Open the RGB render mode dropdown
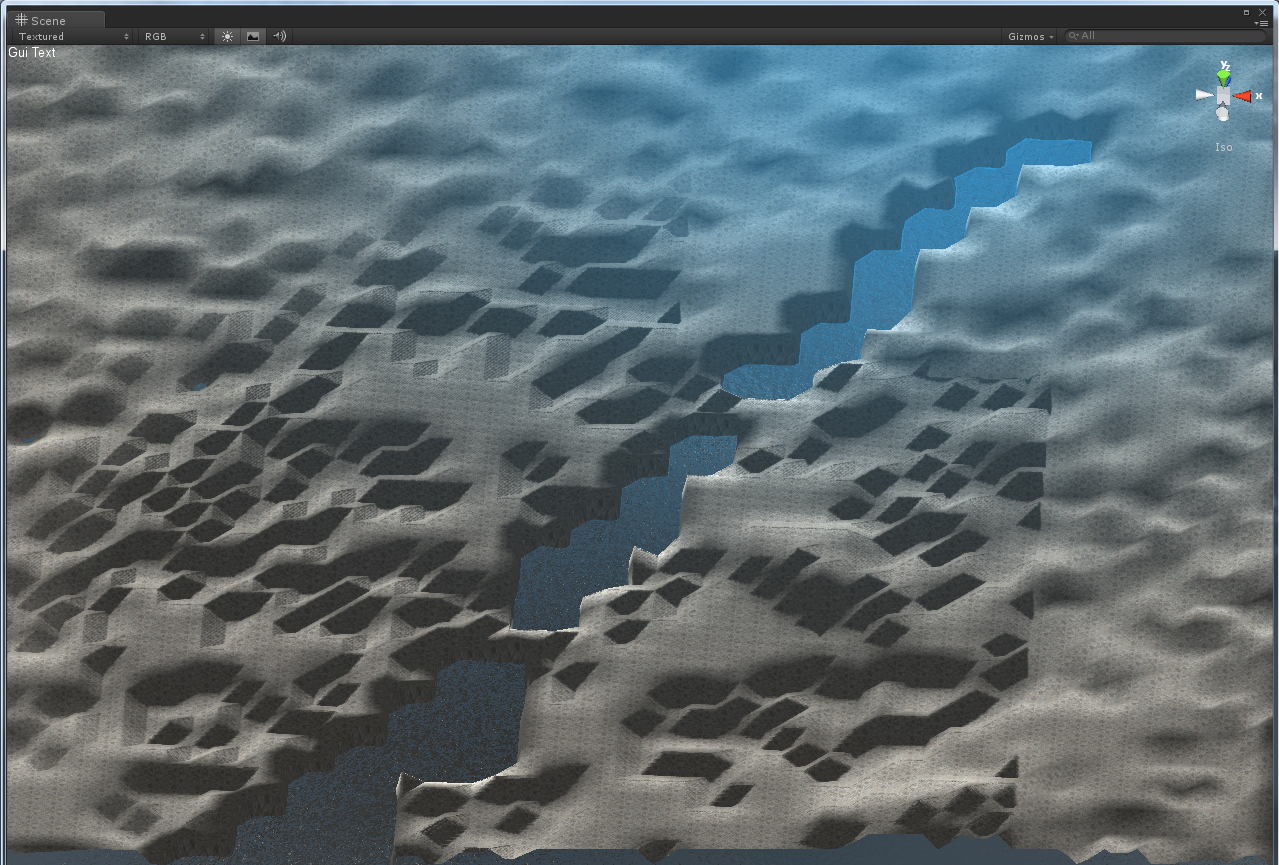The image size is (1279, 865). 174,36
